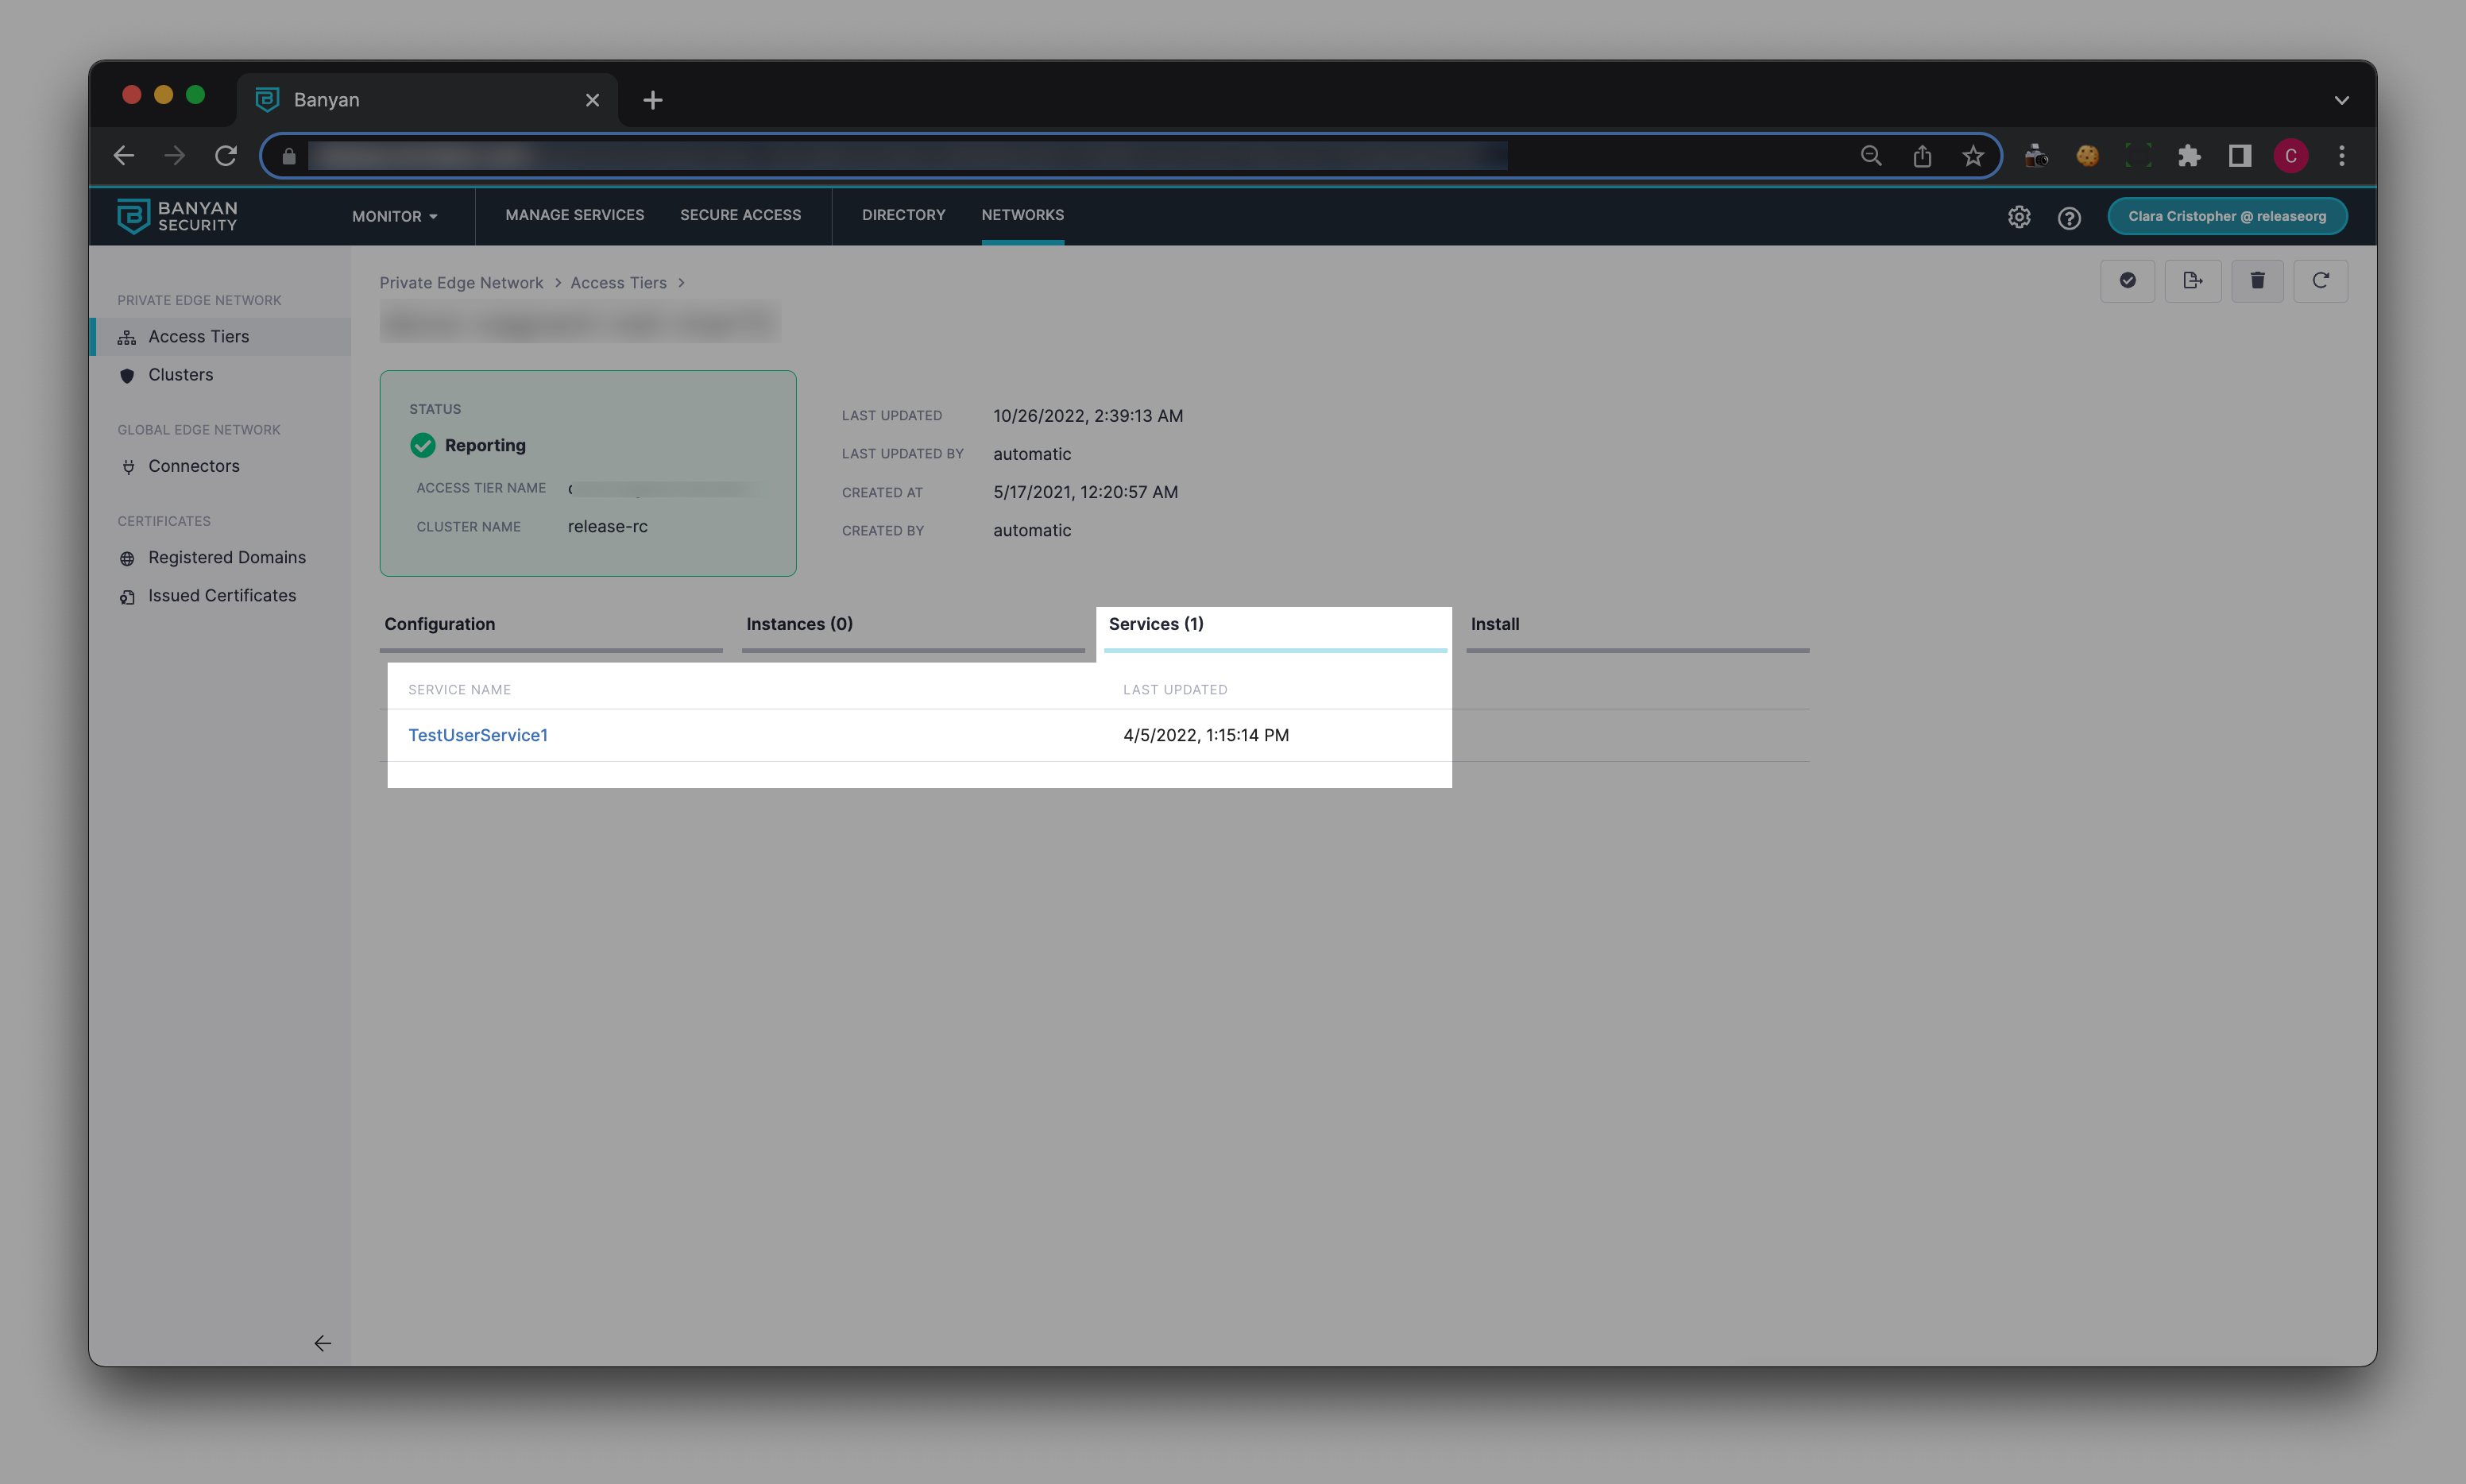Screen dimensions: 2466x1484
Task: Open Manage Services menu item
Action: click(574, 215)
